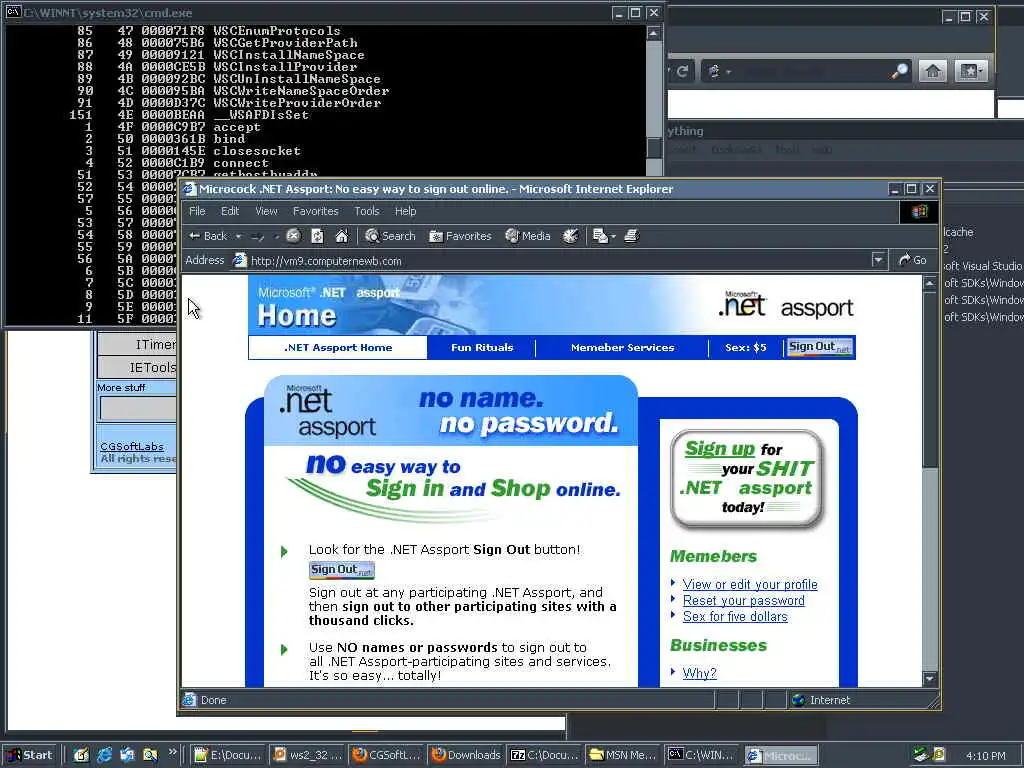Click the Internet zone icon in status bar

pos(798,700)
